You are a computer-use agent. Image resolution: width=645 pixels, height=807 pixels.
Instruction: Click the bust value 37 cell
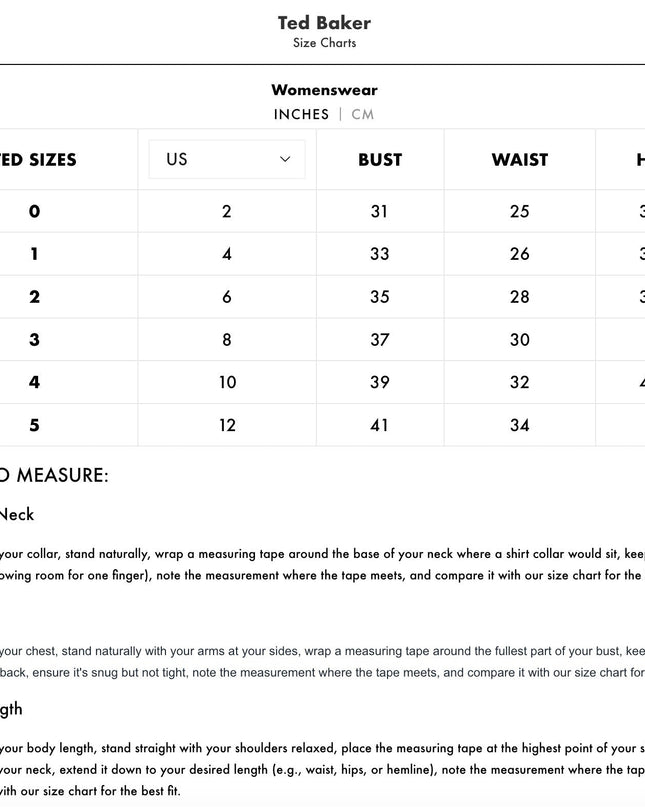381,340
